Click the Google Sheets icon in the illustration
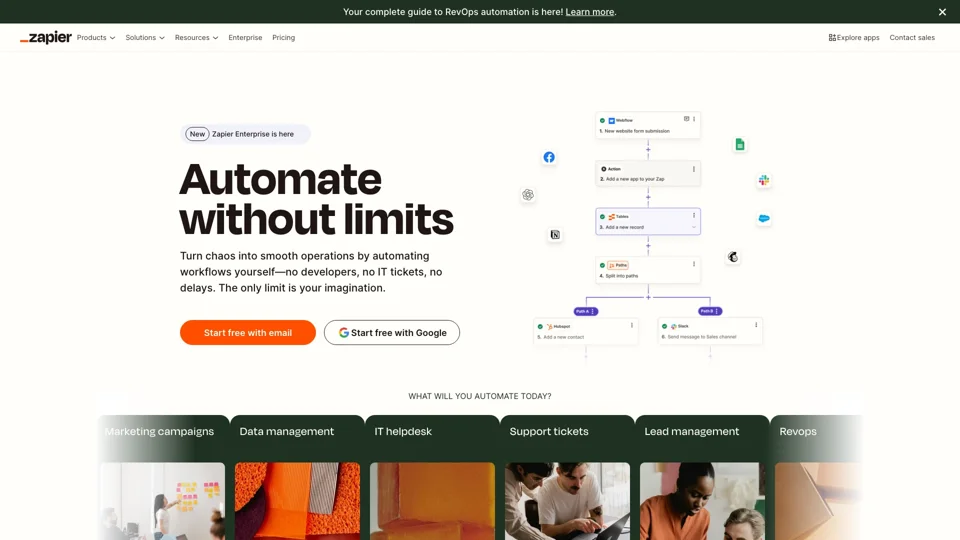 (x=740, y=144)
